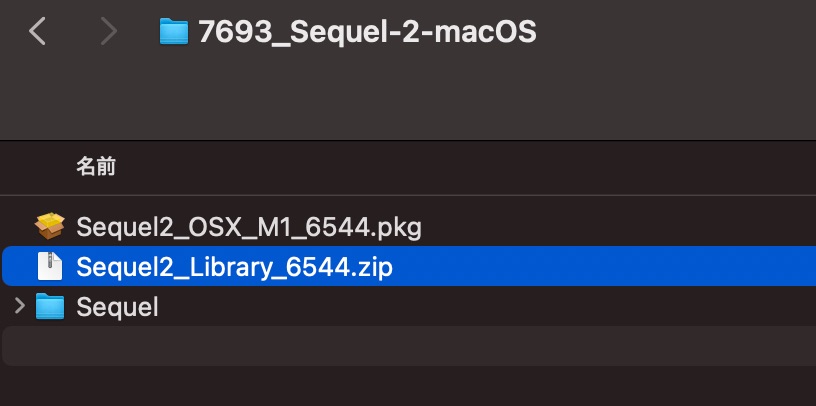Screen dimensions: 816x406
Task: Click blank space below the file list rows
Action: [400, 388]
